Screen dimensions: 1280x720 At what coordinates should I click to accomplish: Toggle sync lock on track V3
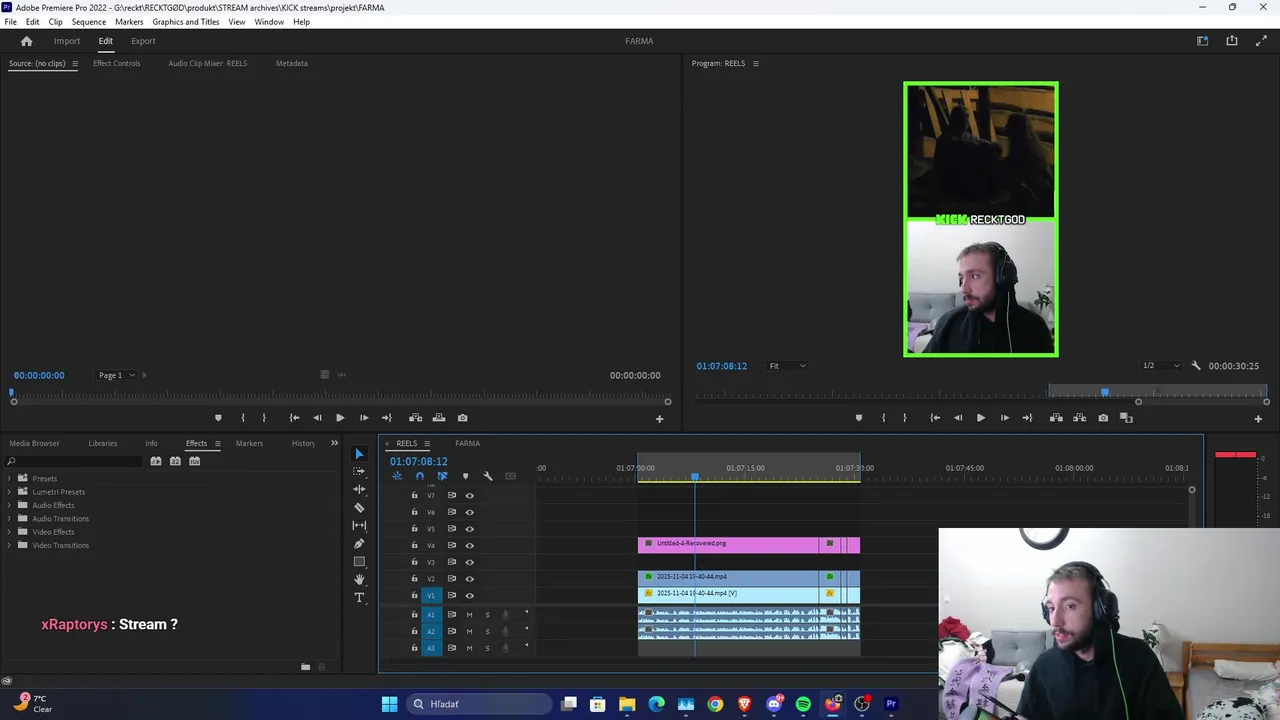click(x=451, y=562)
